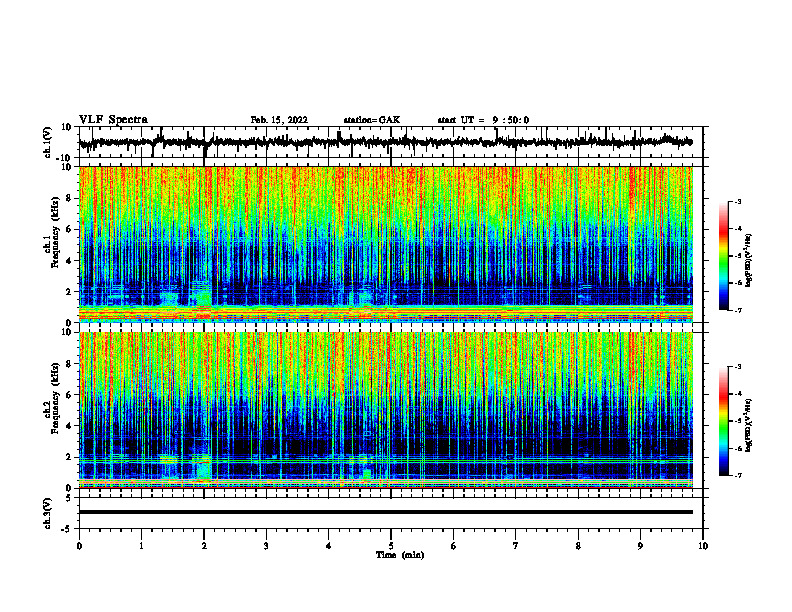This screenshot has width=792, height=612.
Task: Click the time axis tick label "9"
Action: tap(640, 546)
